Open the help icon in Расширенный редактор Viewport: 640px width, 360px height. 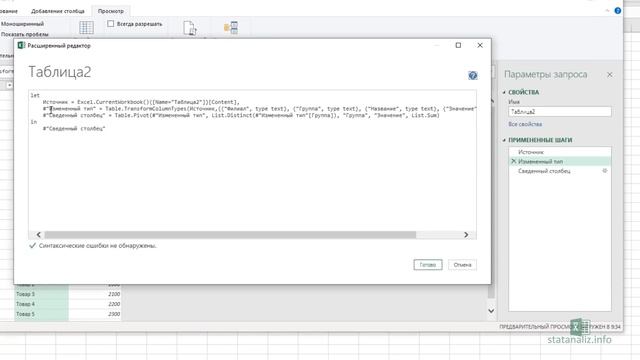click(473, 76)
